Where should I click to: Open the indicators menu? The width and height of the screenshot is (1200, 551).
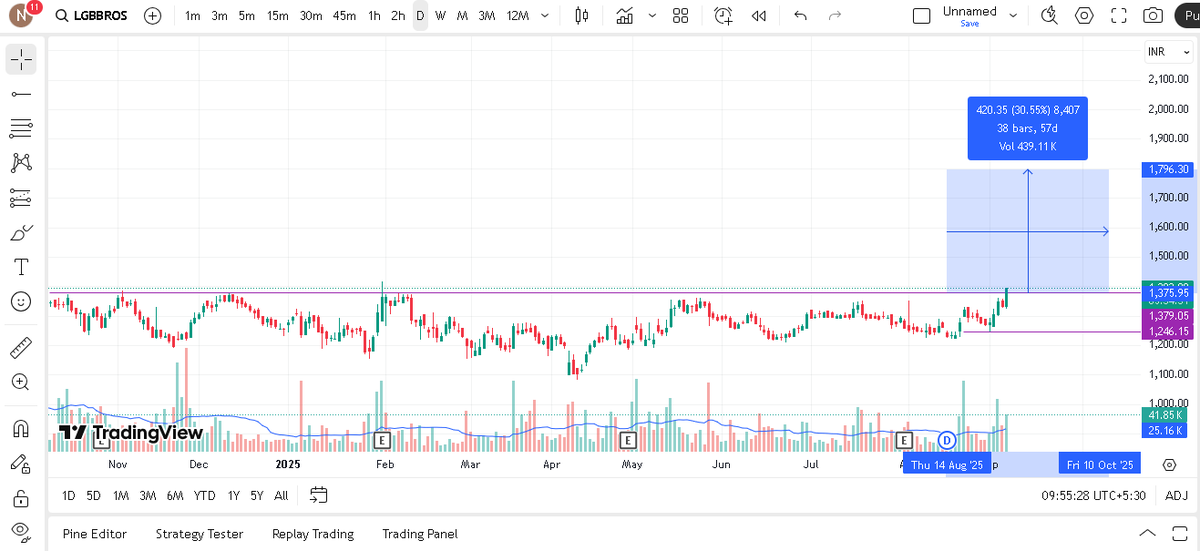(x=625, y=16)
